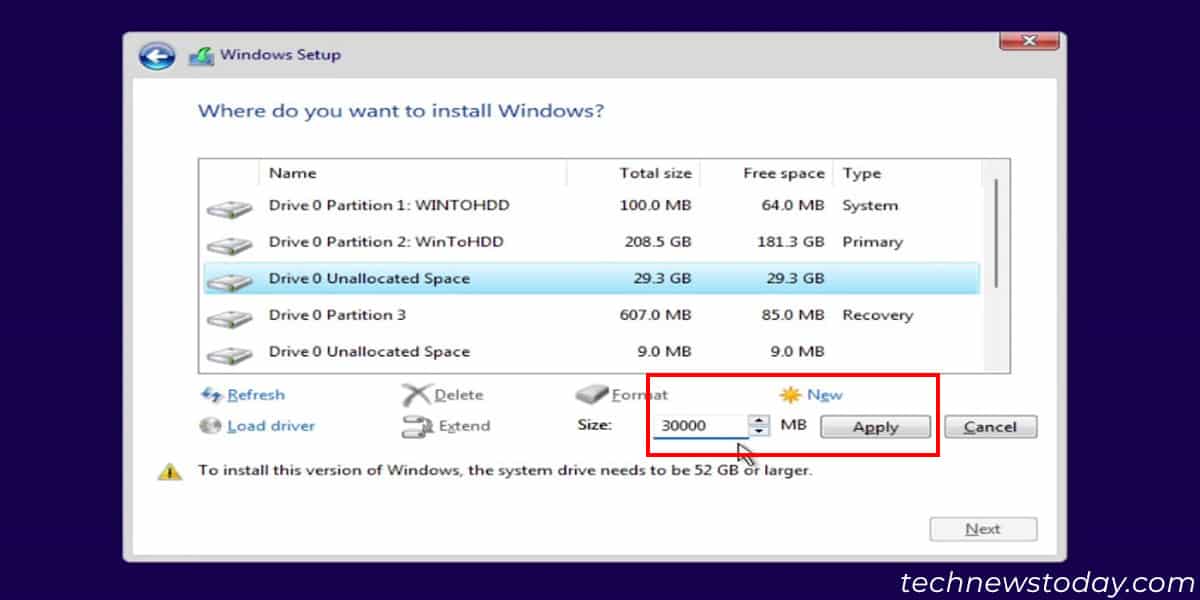Viewport: 1200px width, 600px height.
Task: Choose Extend for the selected partition
Action: pyautogui.click(x=465, y=426)
